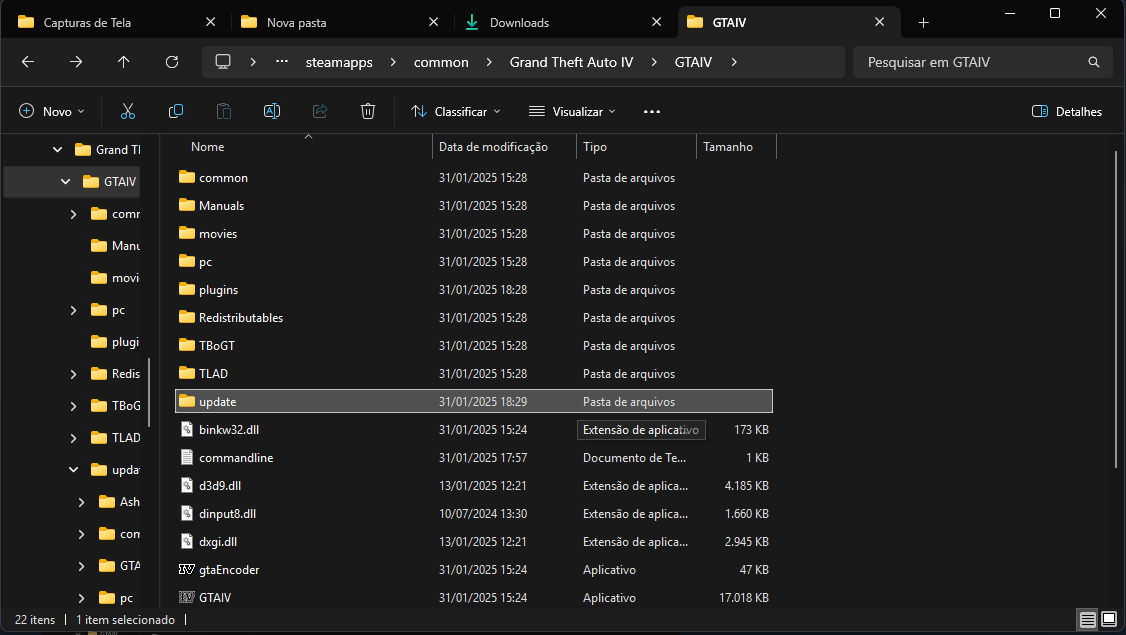This screenshot has width=1126, height=635.
Task: Navigate back to previous folder
Action: pyautogui.click(x=28, y=62)
